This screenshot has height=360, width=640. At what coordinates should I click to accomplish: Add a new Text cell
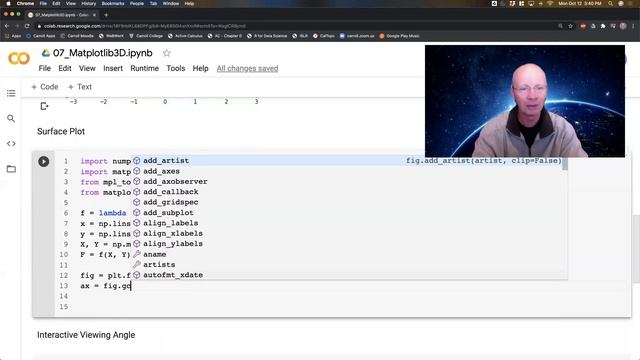(x=80, y=87)
